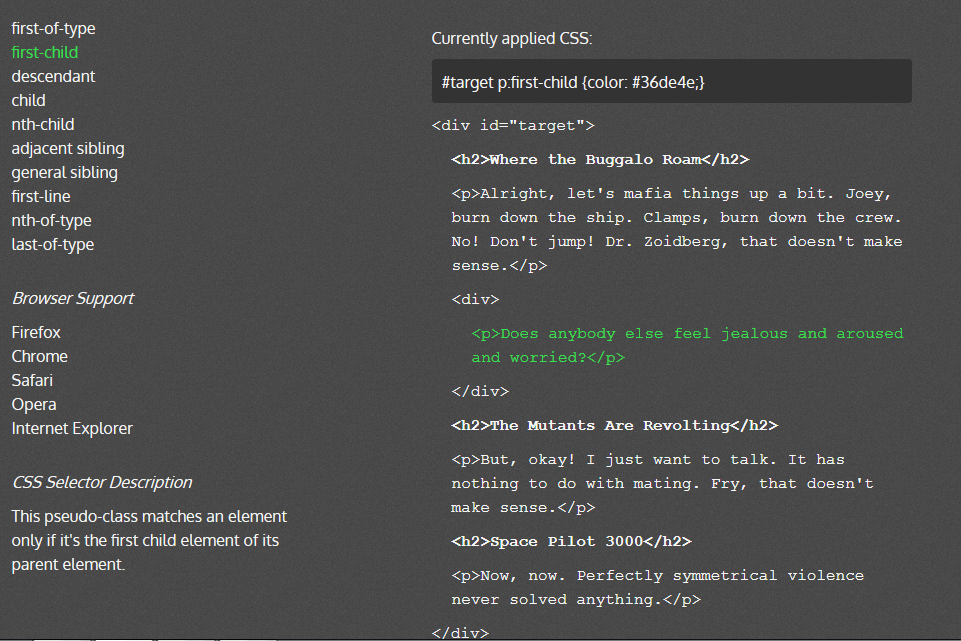The width and height of the screenshot is (961, 641).
Task: Open the descendant selector example
Action: 53,77
